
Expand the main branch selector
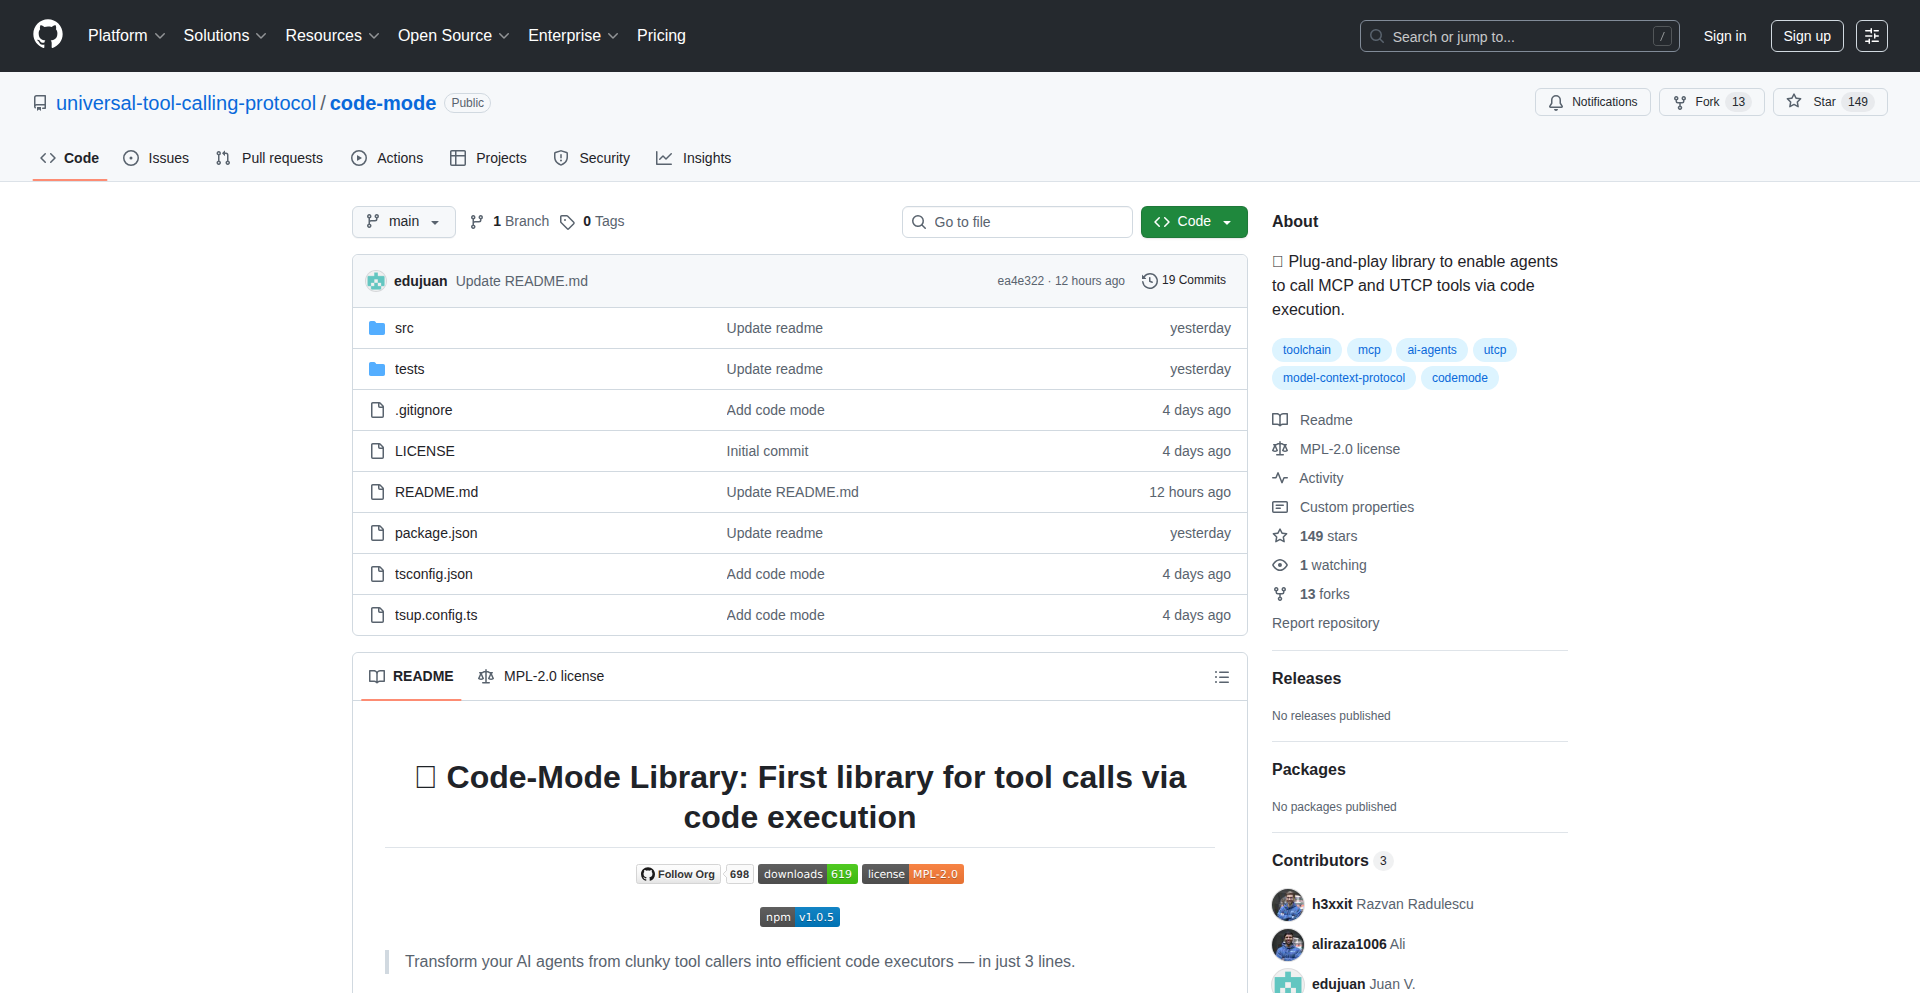coord(403,221)
